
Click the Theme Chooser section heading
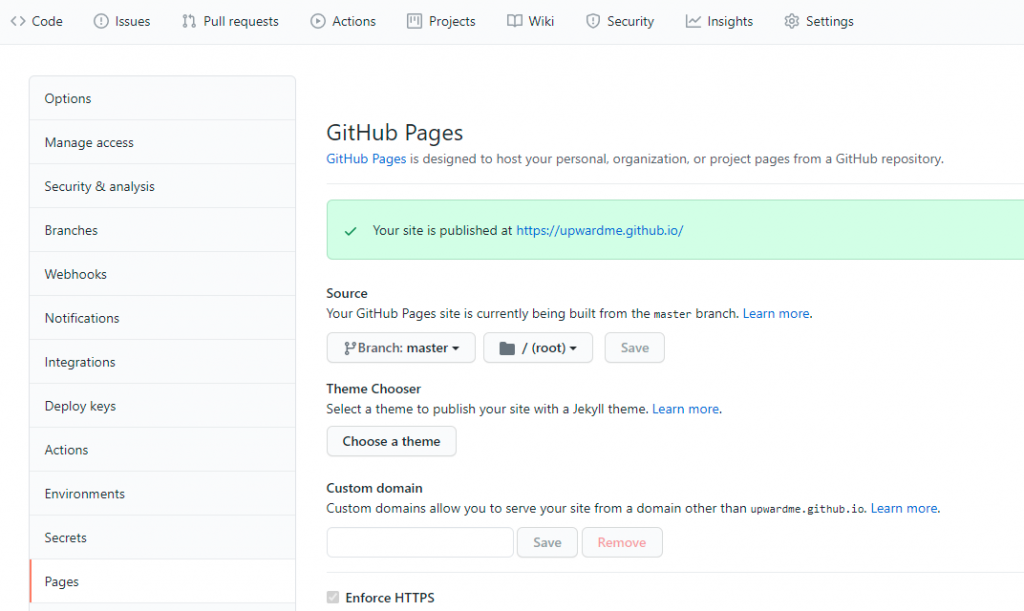(374, 388)
